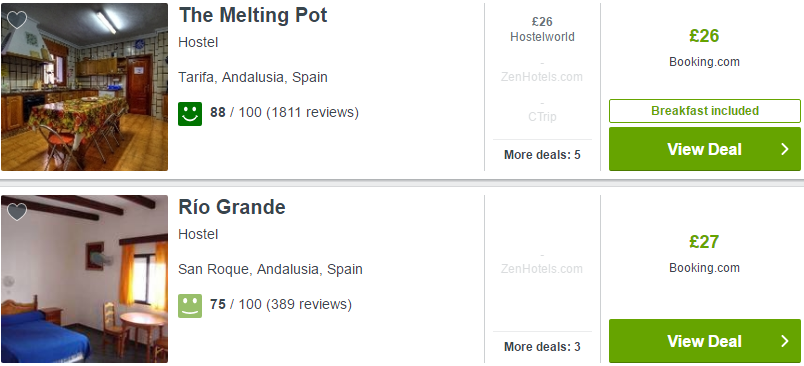Click £26 Booking.com price for Melting Pot
This screenshot has height=366, width=804.
[704, 47]
